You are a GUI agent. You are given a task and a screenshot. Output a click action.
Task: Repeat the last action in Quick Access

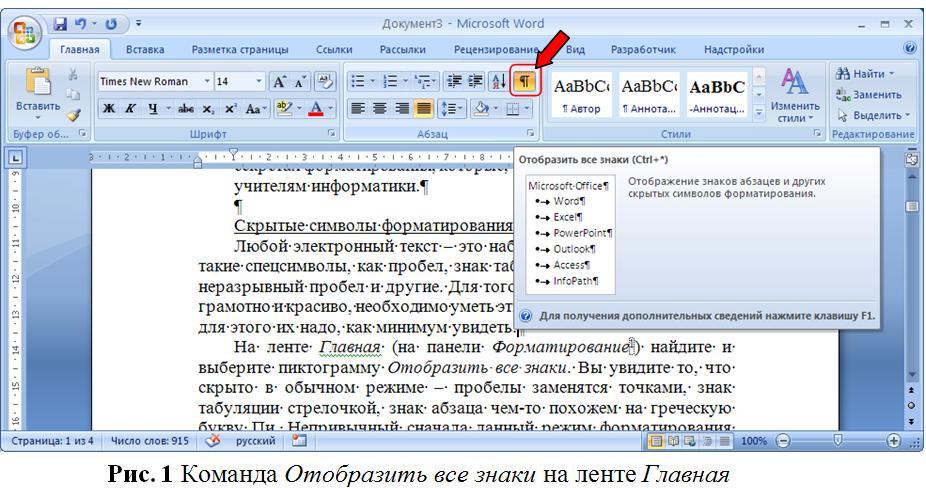[x=111, y=24]
